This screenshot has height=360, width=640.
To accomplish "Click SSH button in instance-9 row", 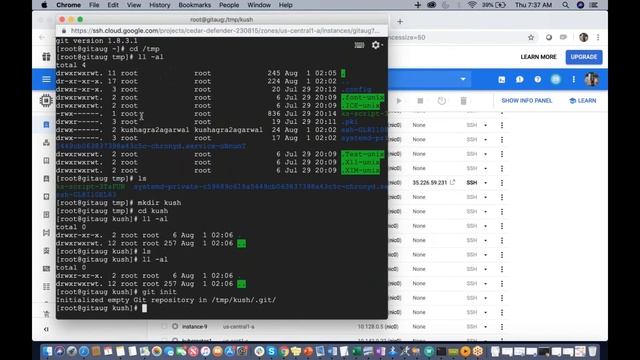I will tap(472, 327).
